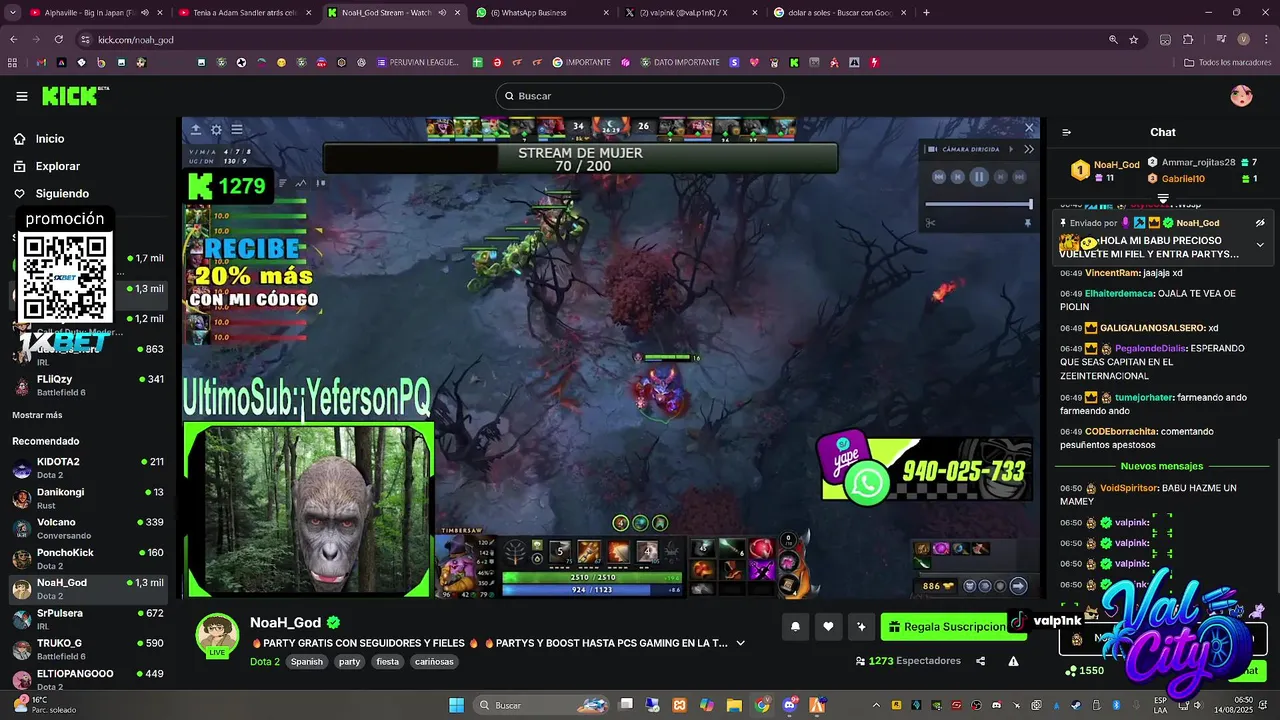Screen dimensions: 1280x720
Task: Select the cariñosas tag
Action: [434, 662]
